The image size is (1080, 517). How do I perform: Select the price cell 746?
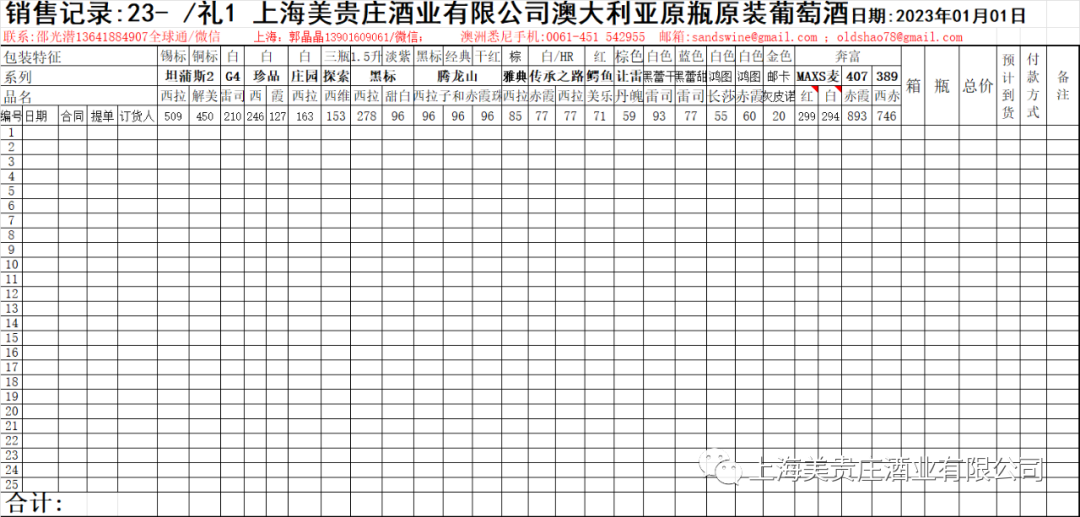tap(886, 116)
